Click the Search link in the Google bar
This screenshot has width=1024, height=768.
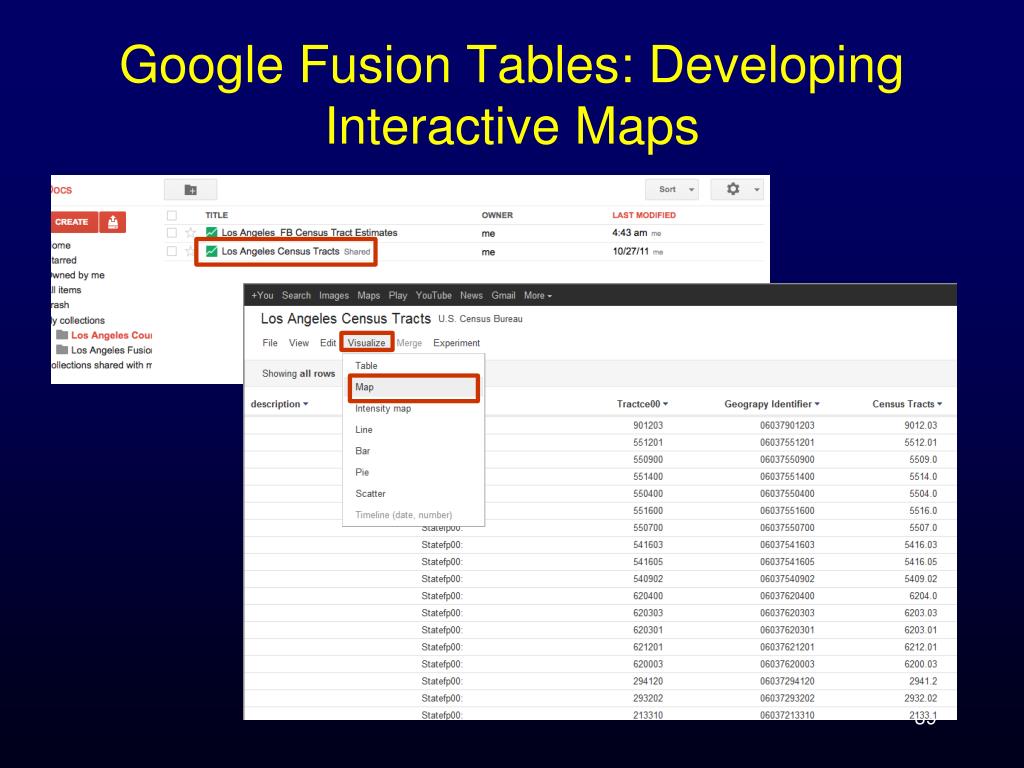(x=296, y=295)
